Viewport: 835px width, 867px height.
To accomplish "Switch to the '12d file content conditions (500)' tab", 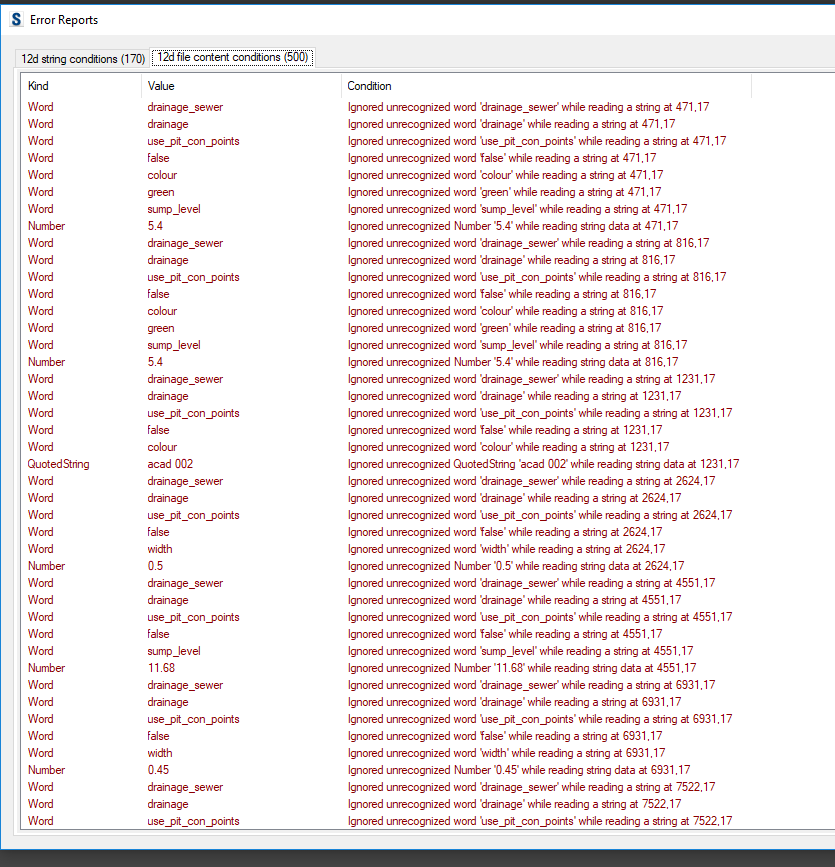I will coord(231,57).
